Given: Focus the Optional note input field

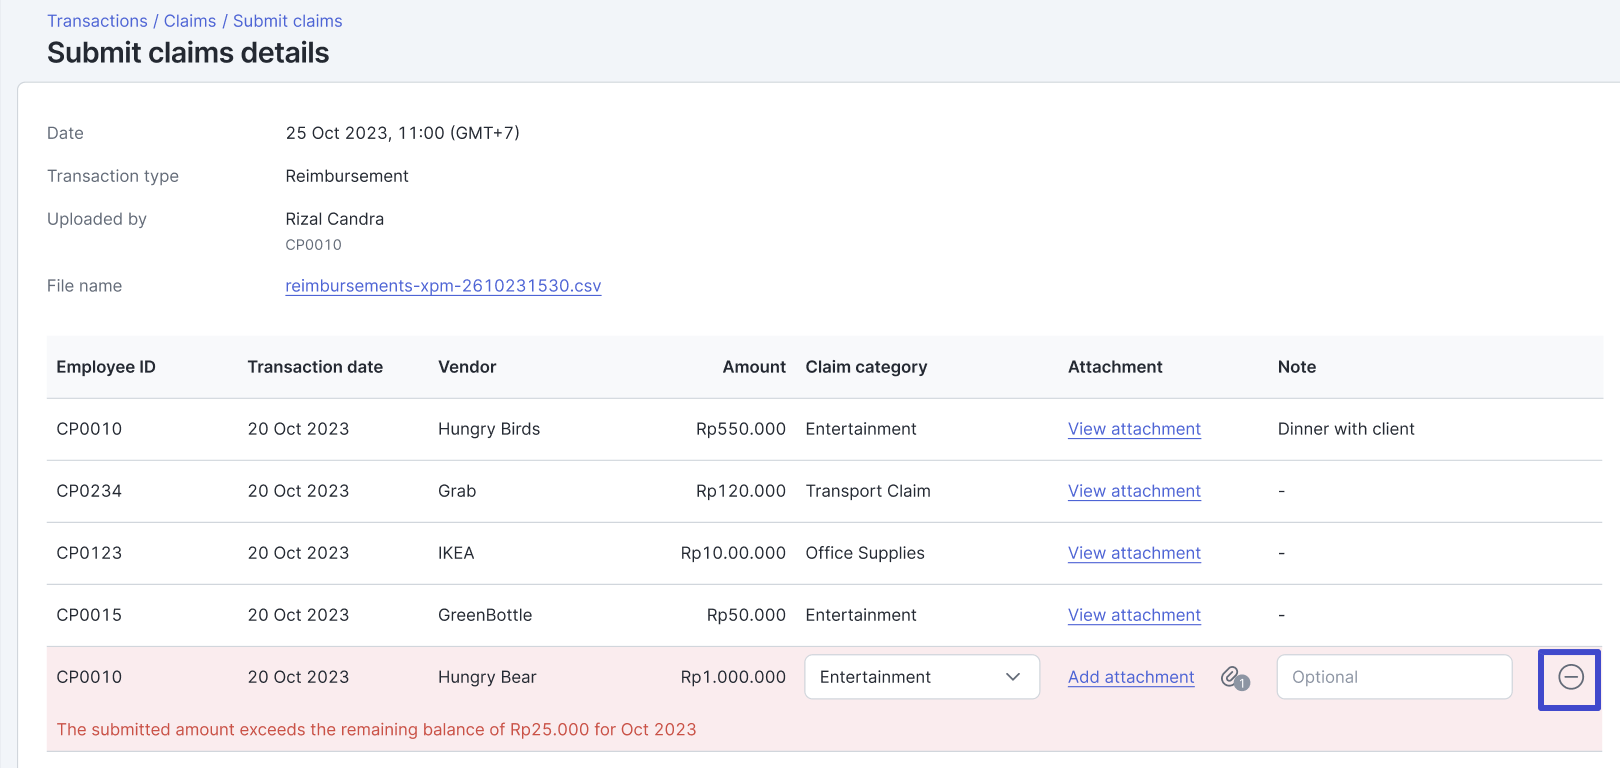Looking at the screenshot, I should [x=1394, y=677].
